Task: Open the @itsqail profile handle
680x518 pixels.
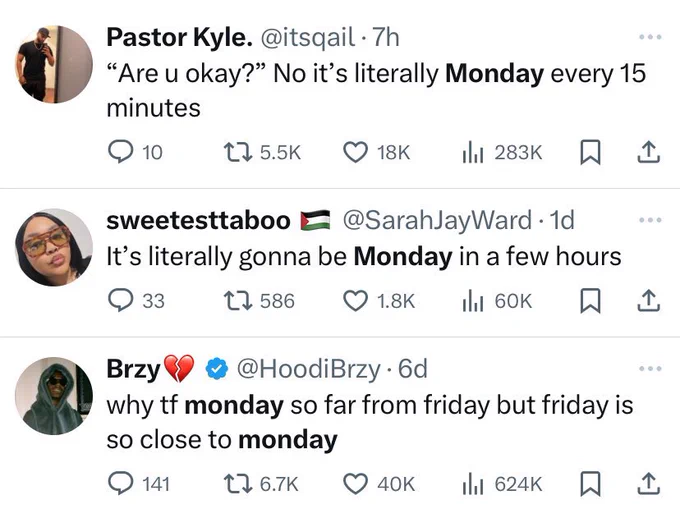Action: tap(307, 37)
